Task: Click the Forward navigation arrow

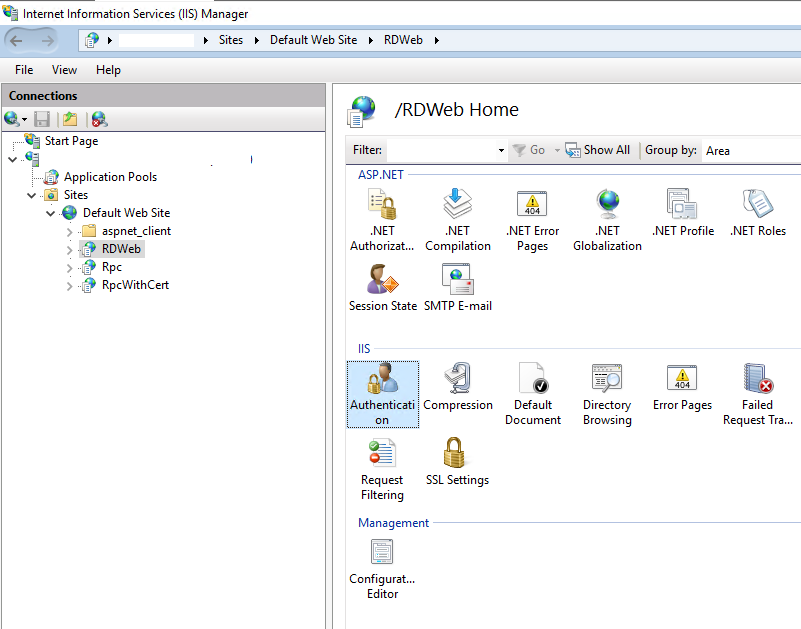Action: (x=47, y=40)
